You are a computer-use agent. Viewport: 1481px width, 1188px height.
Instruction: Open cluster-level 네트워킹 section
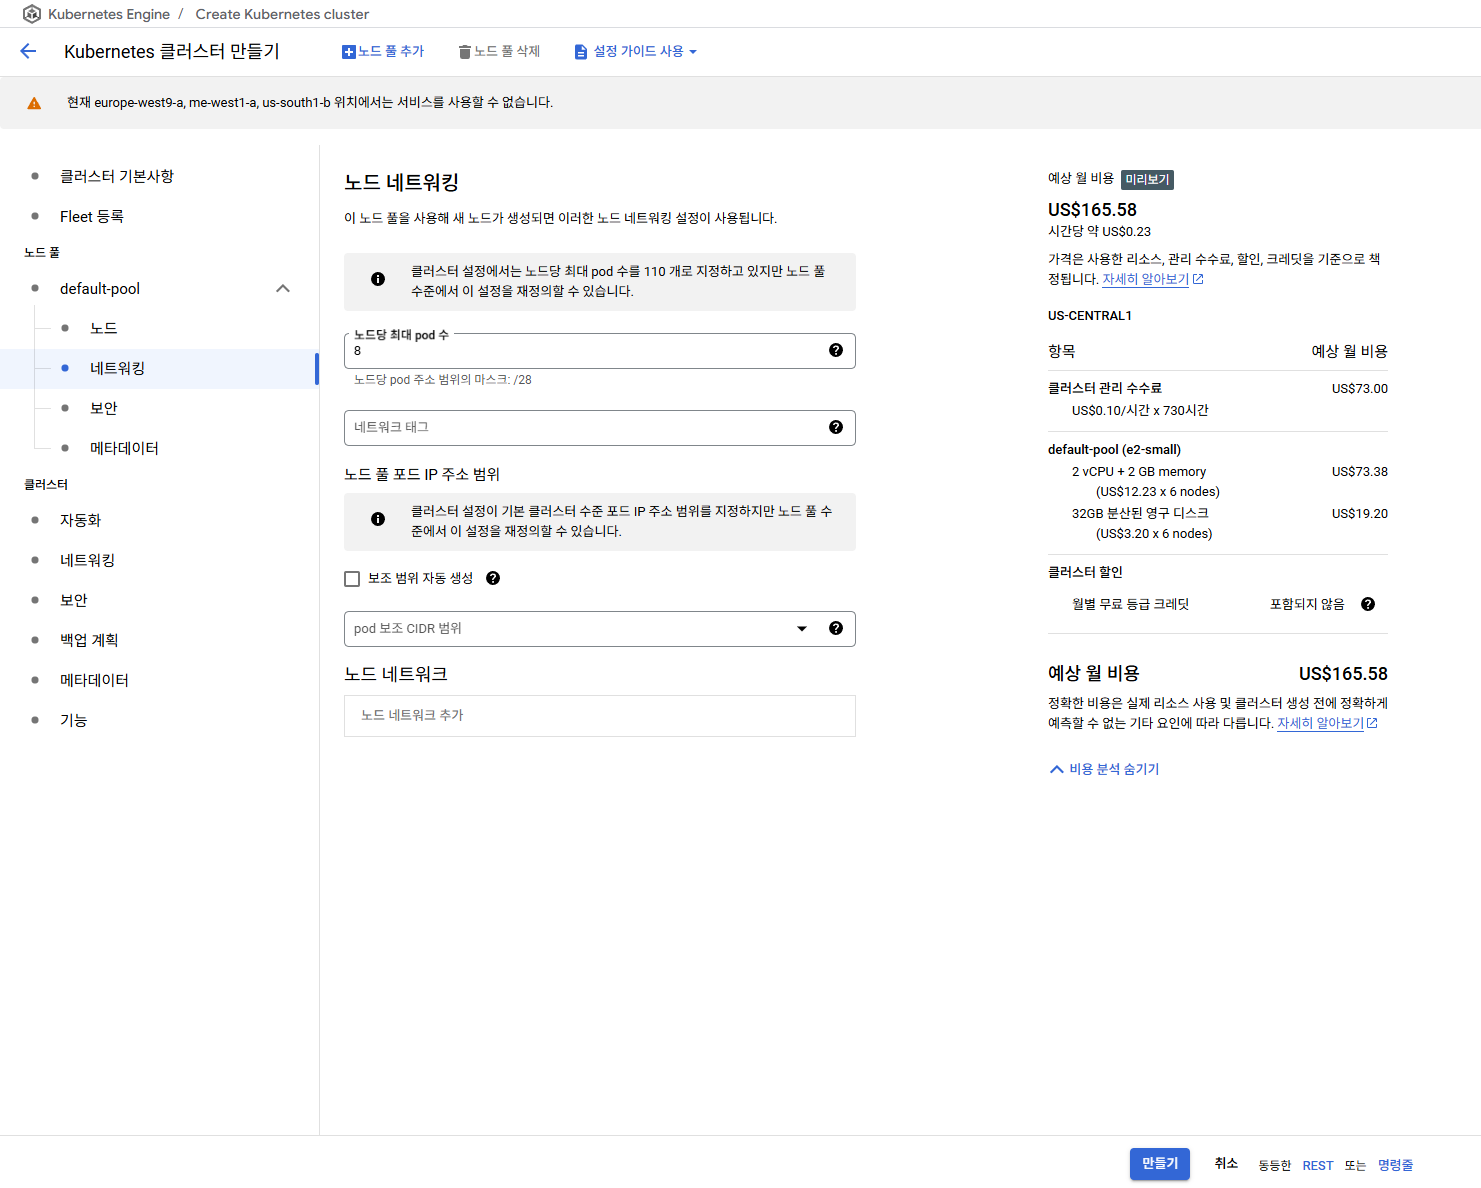pos(87,560)
